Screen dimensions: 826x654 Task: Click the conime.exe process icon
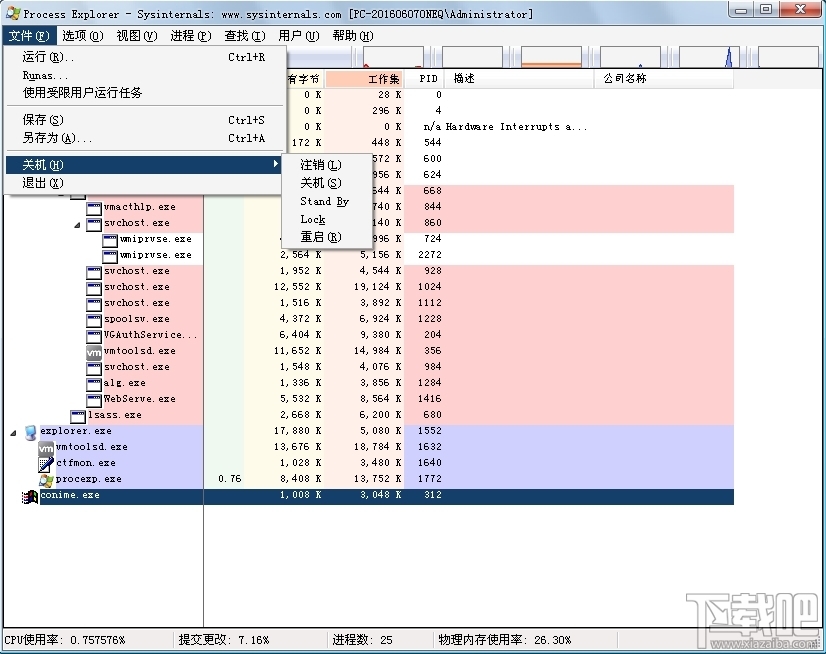coord(30,495)
